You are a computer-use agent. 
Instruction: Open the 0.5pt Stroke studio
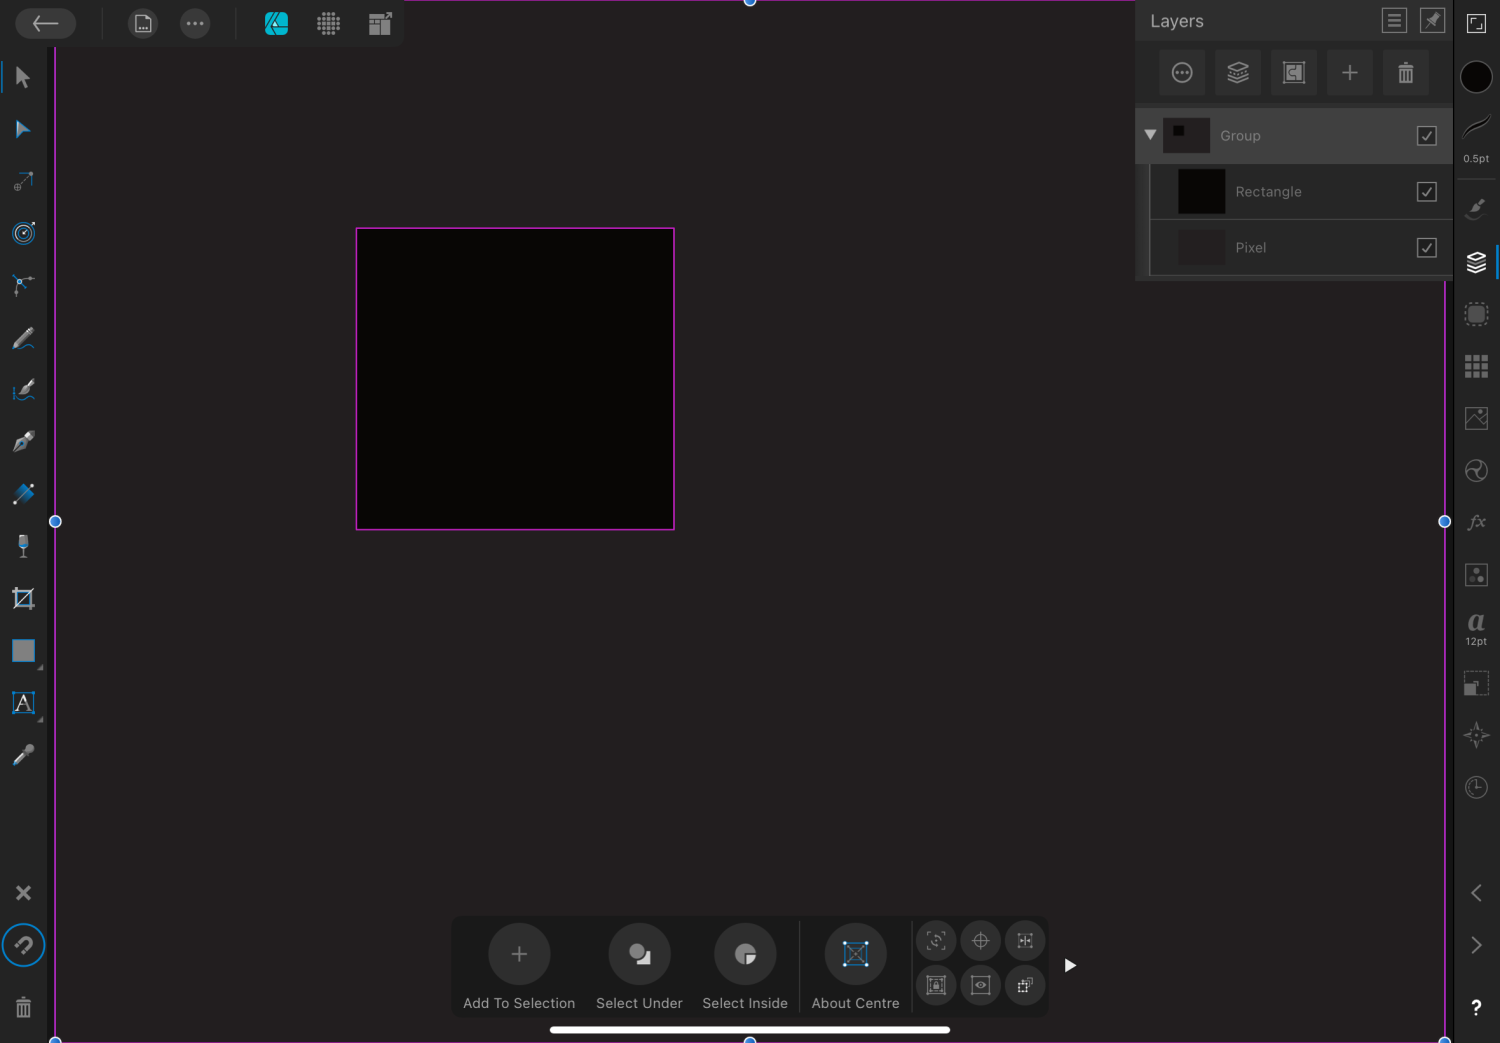1476,137
